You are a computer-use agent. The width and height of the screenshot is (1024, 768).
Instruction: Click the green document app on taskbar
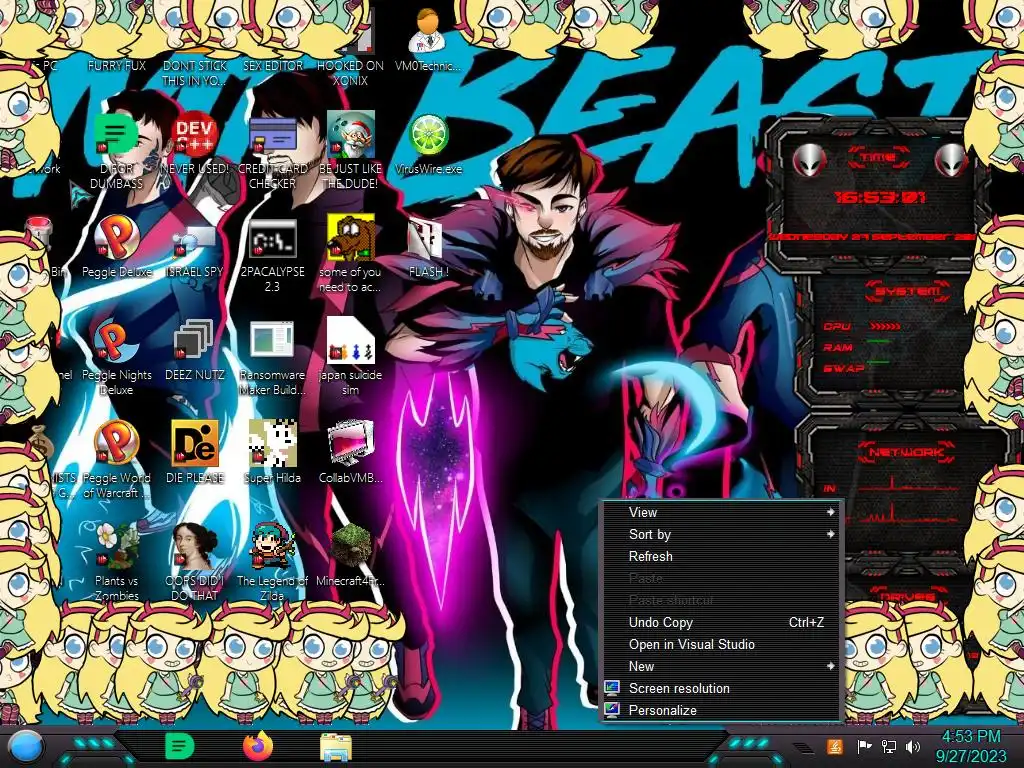click(x=180, y=746)
